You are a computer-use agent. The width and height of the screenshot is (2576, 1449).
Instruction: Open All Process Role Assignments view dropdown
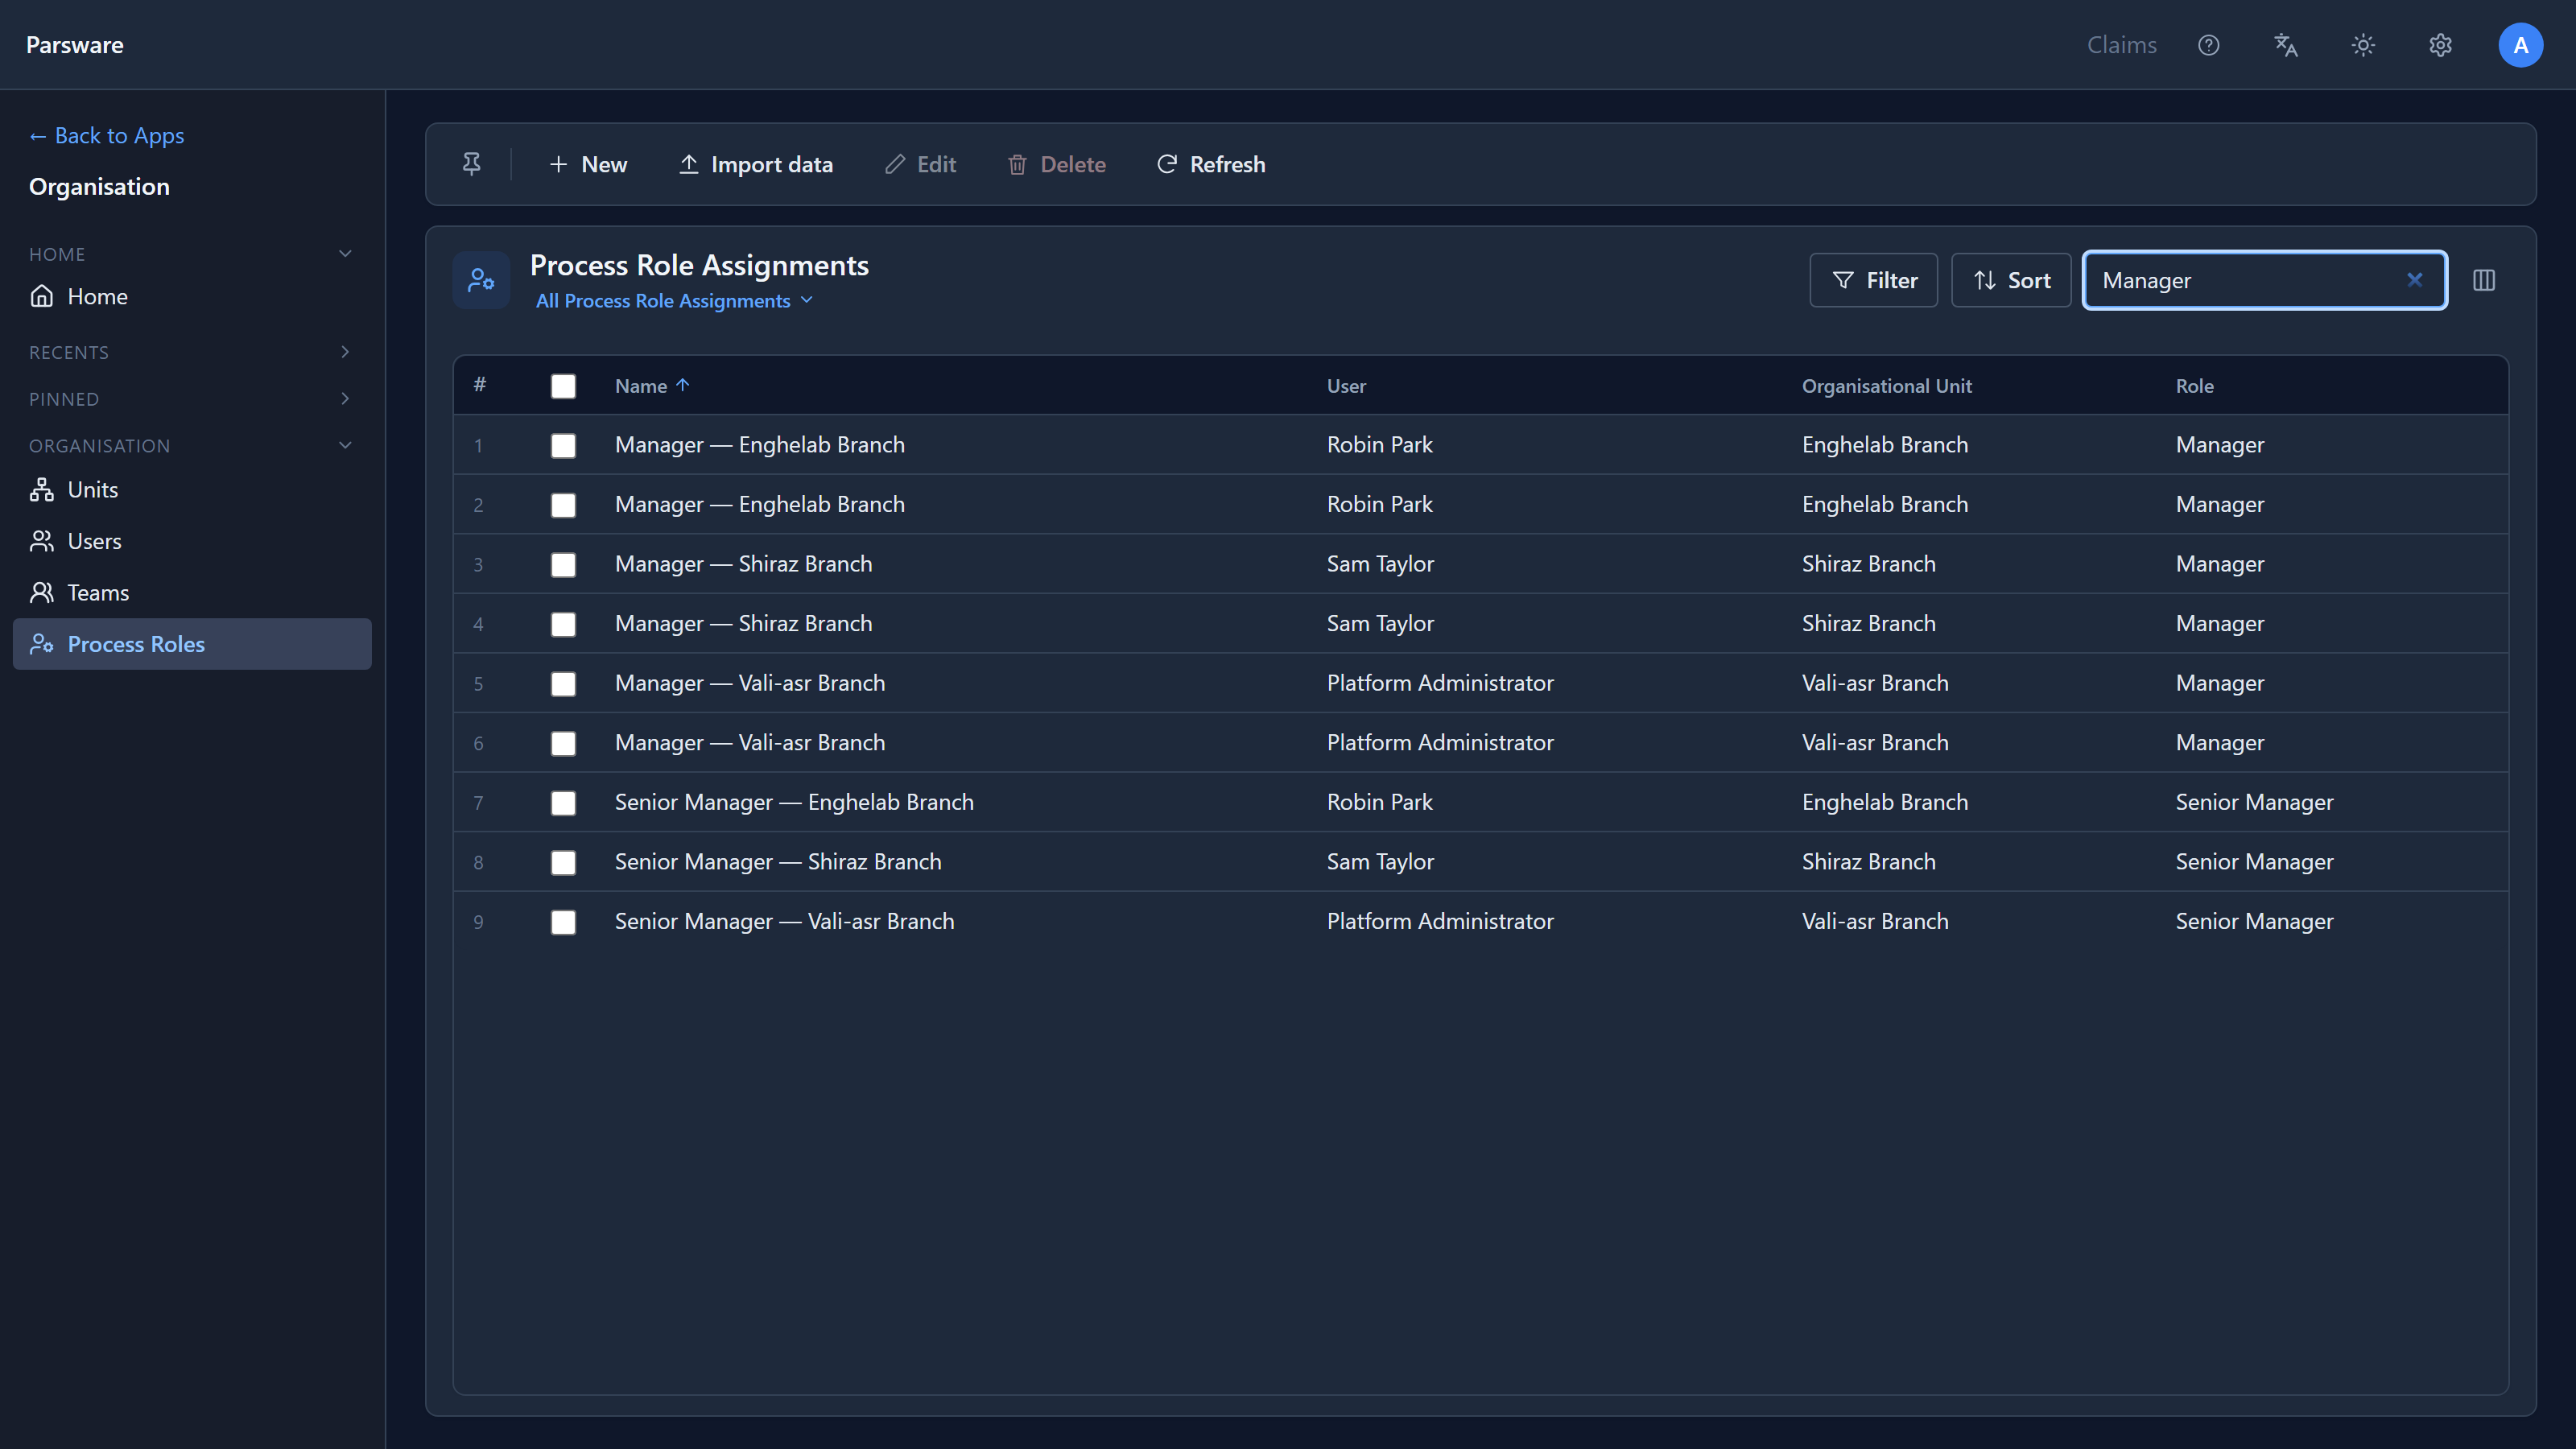click(675, 300)
